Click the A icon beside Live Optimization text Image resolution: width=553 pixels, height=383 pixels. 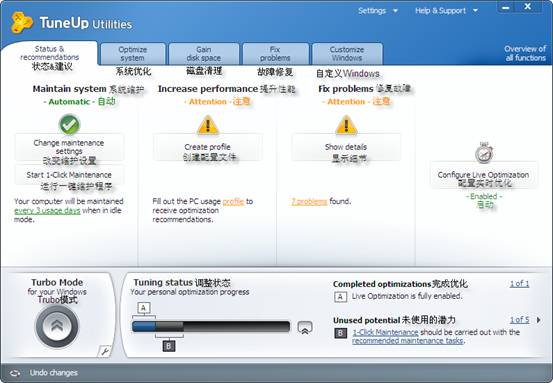tap(340, 297)
